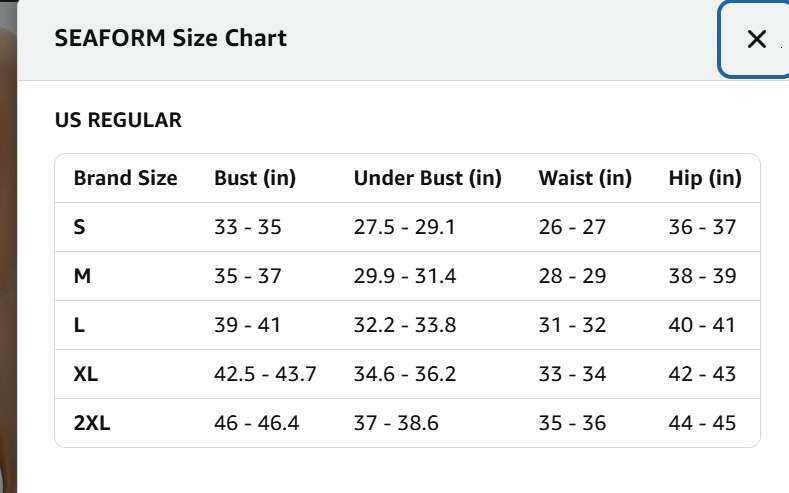Click the SEAFORM Size Chart title
The width and height of the screenshot is (789, 493).
click(x=170, y=38)
